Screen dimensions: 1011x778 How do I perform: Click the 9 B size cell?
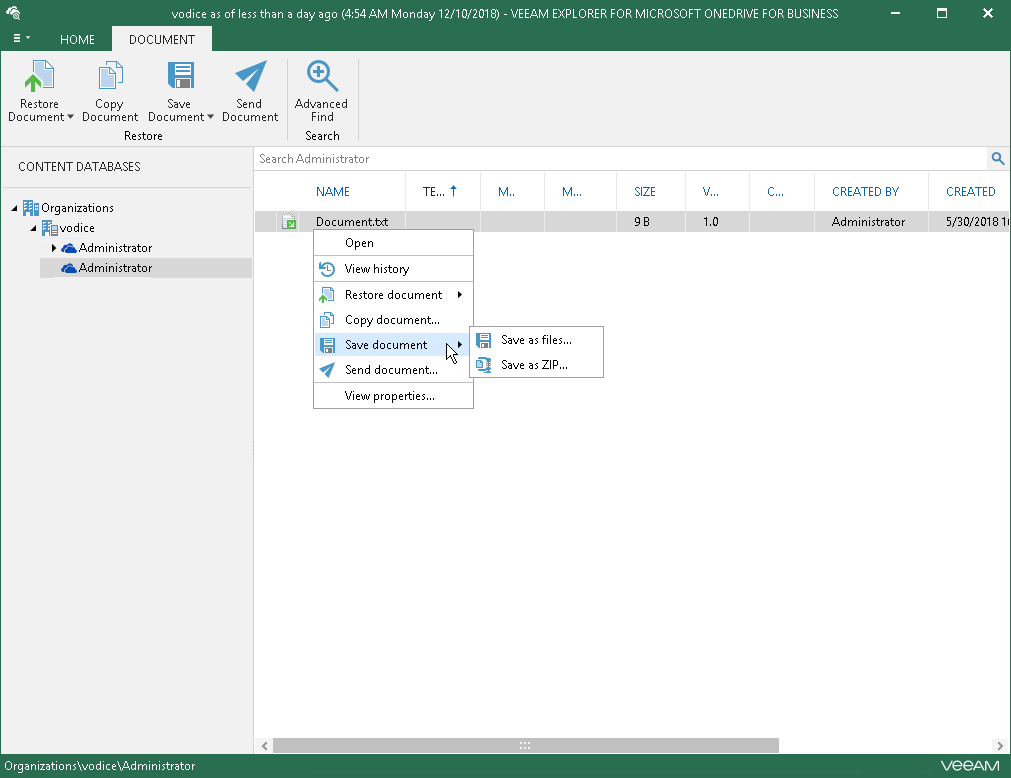coord(642,222)
